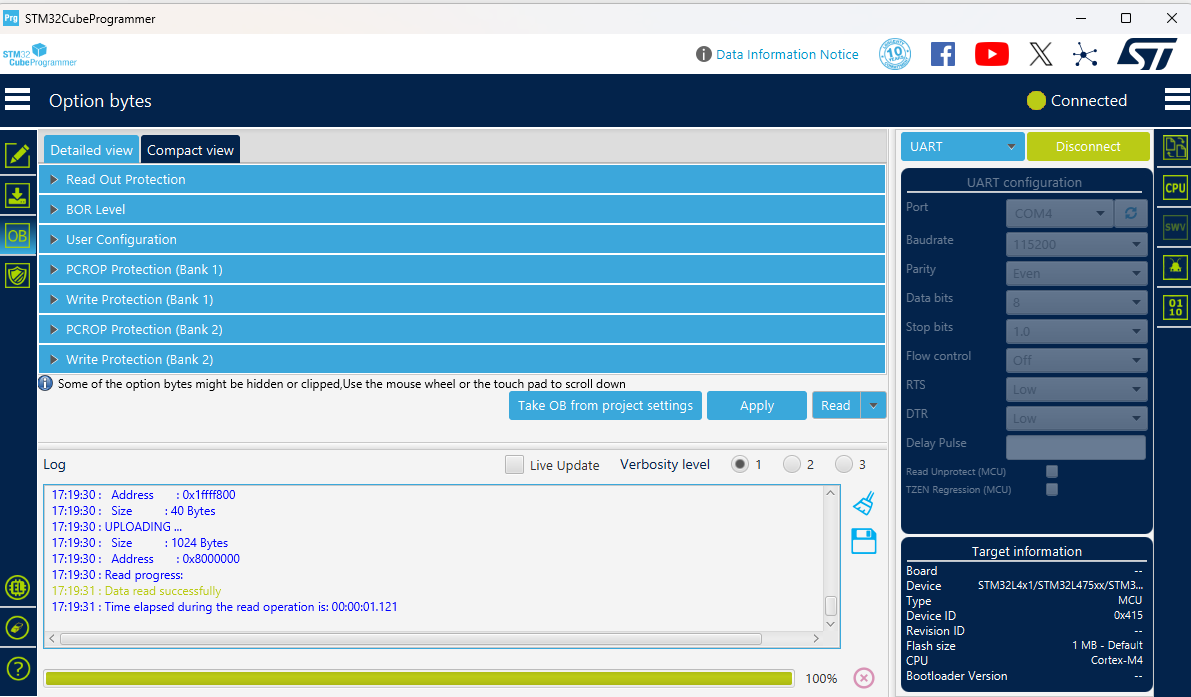1191x697 pixels.
Task: Open the ST YouTube channel icon
Action: click(x=991, y=54)
